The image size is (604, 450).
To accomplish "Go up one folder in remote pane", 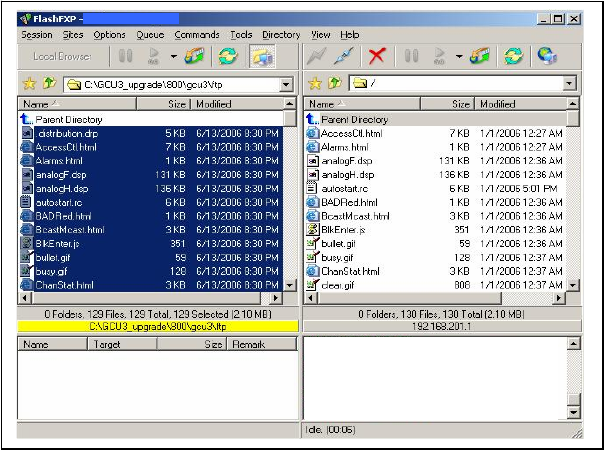I will point(335,83).
